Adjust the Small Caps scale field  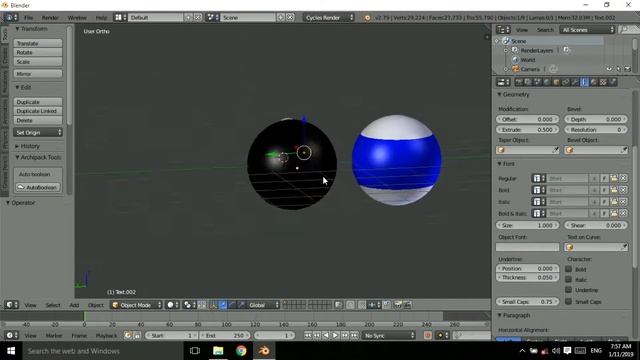pos(527,302)
